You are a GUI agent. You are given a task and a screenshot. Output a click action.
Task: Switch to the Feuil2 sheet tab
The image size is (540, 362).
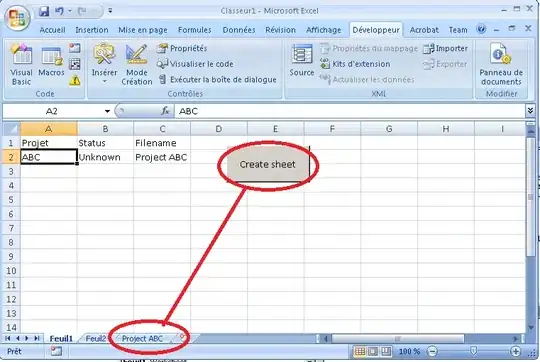tap(95, 339)
